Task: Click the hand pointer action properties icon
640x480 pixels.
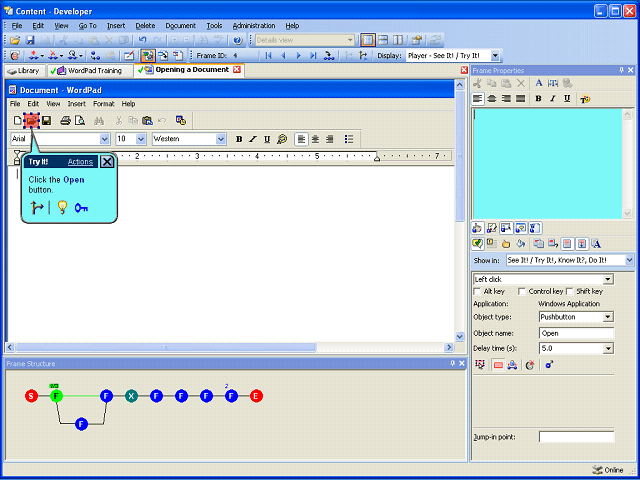Action: click(x=477, y=228)
